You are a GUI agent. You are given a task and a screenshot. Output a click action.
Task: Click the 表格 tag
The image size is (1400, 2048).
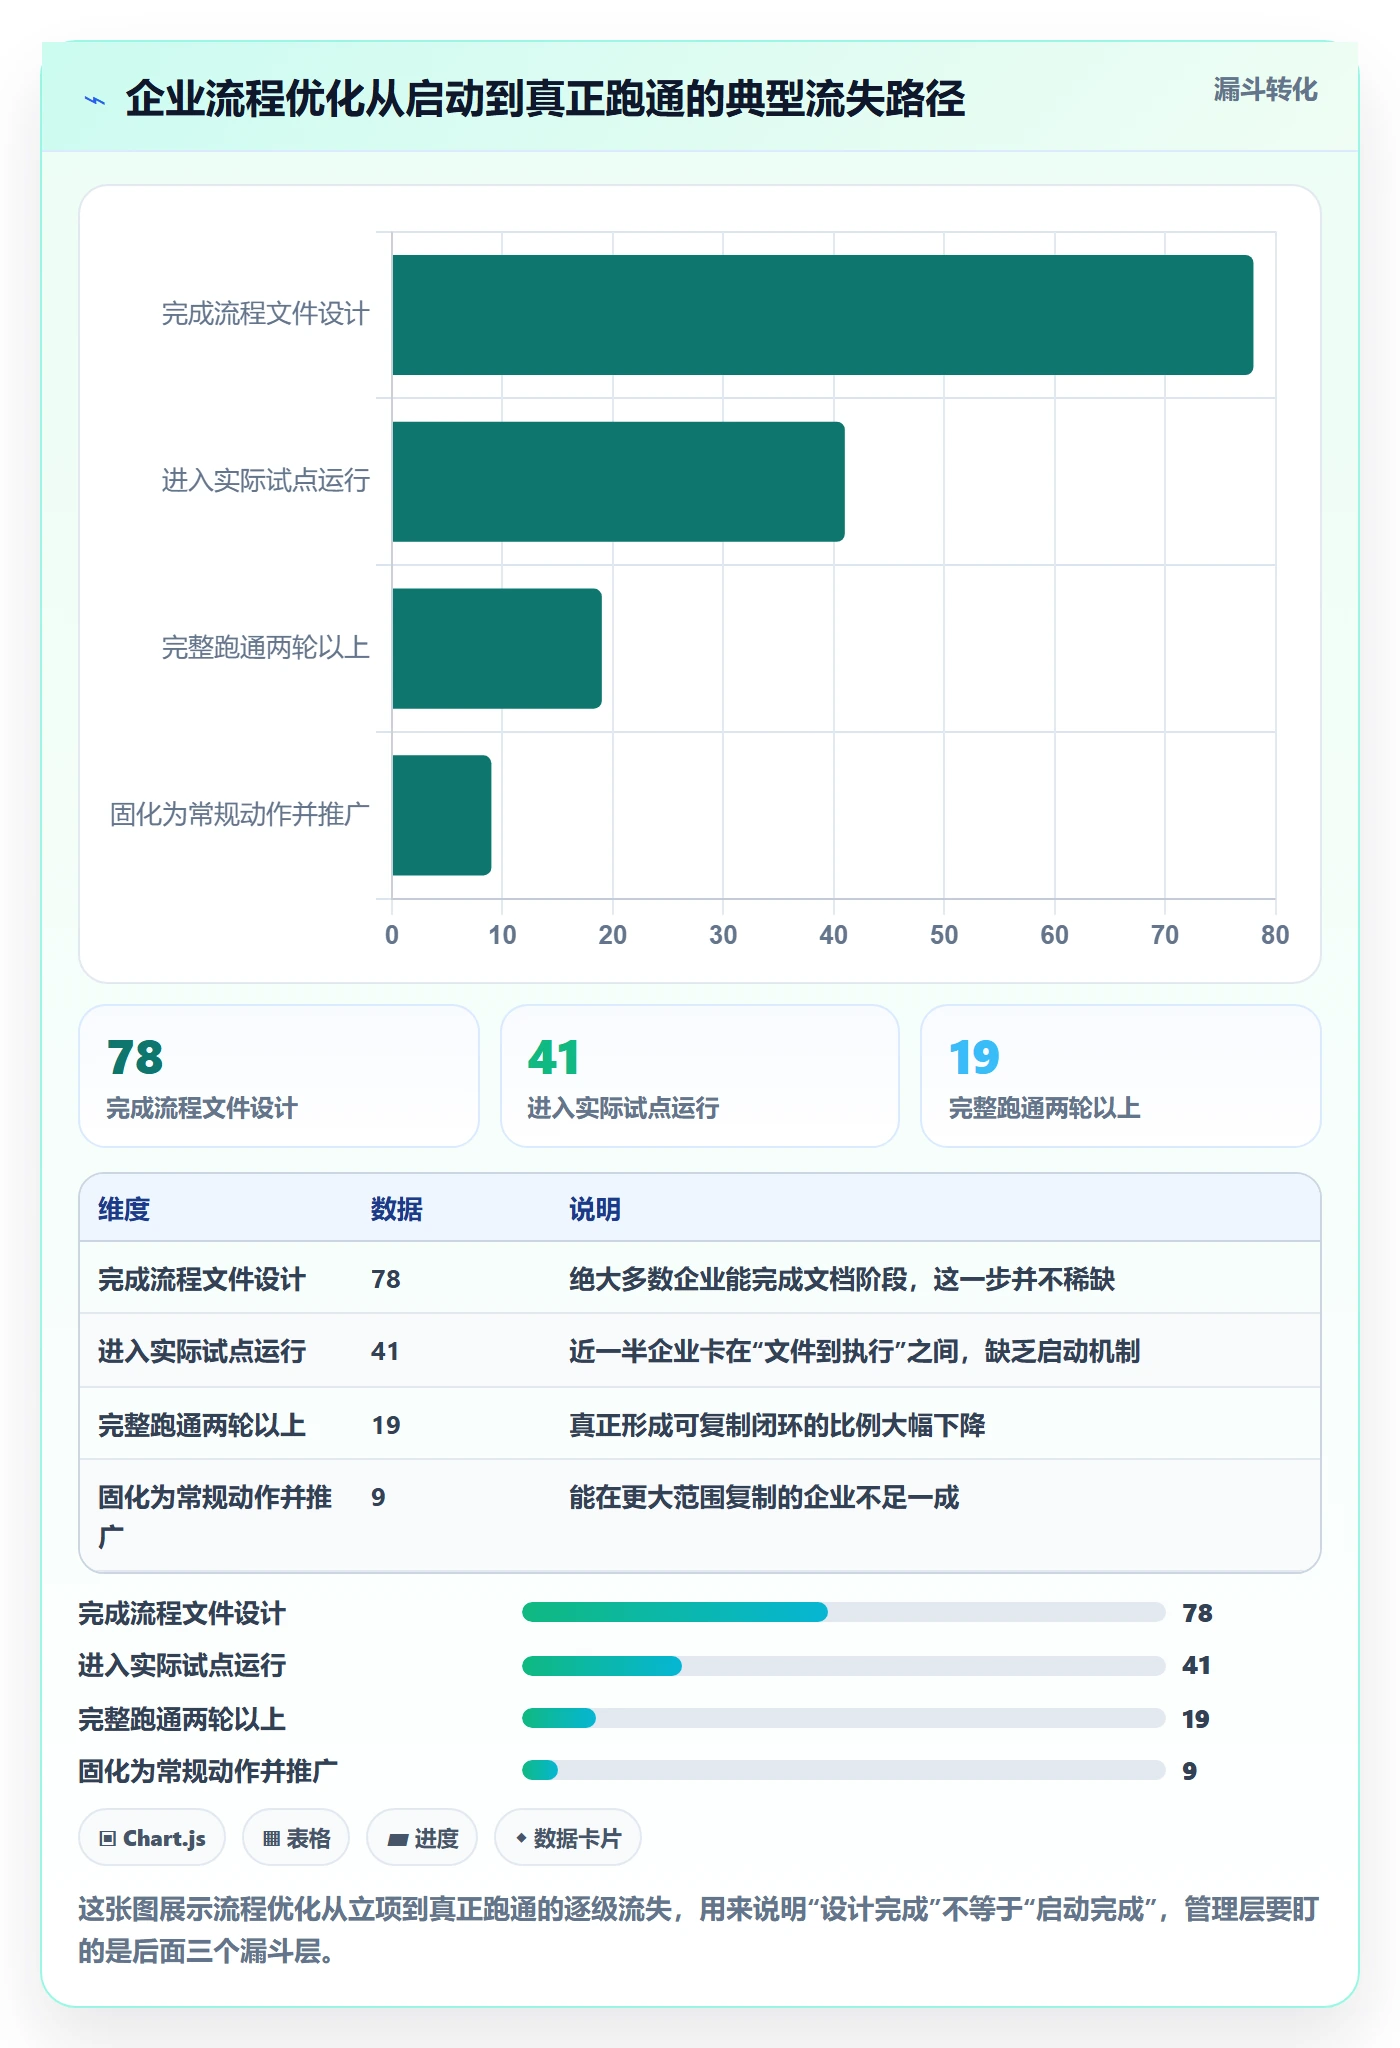296,1838
